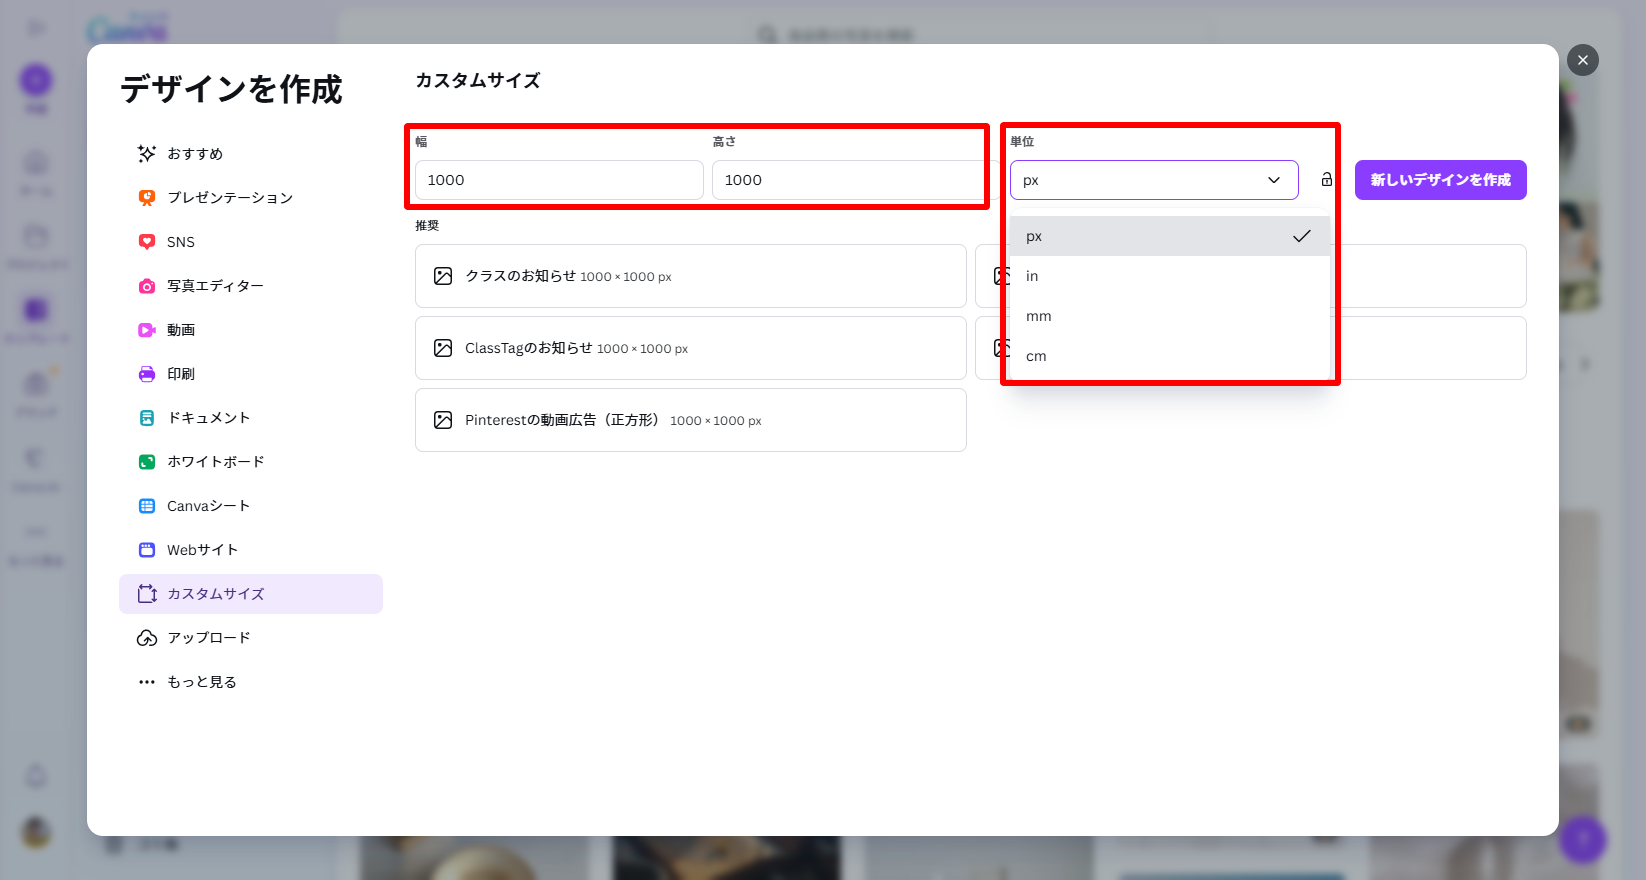Click the video category icon

pos(147,330)
